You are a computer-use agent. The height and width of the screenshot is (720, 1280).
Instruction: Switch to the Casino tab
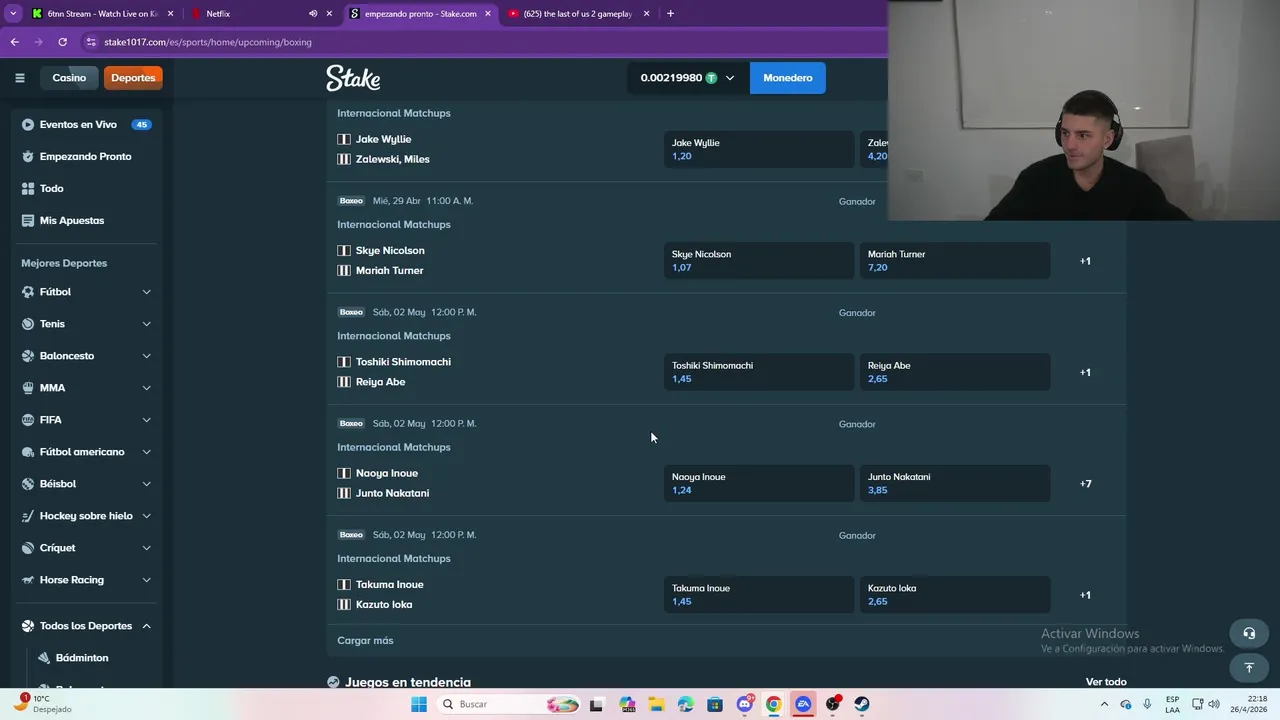69,78
